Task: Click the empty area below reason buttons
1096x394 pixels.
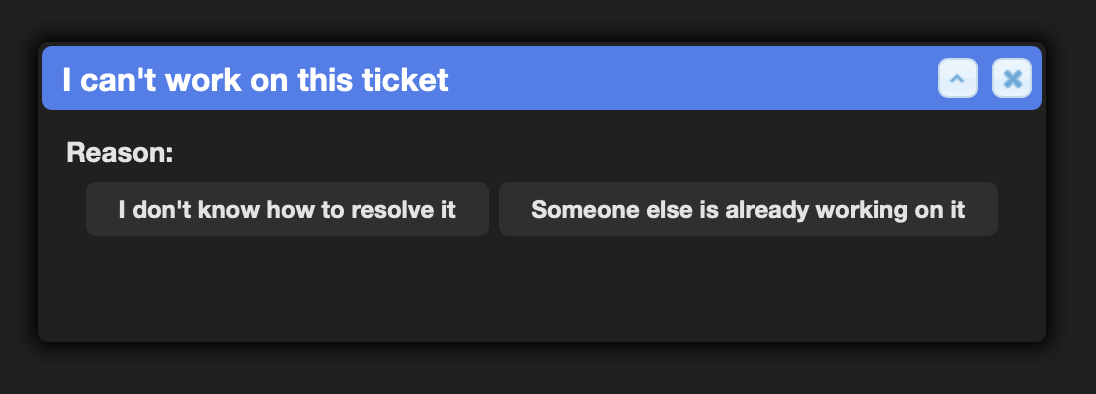Action: point(542,290)
